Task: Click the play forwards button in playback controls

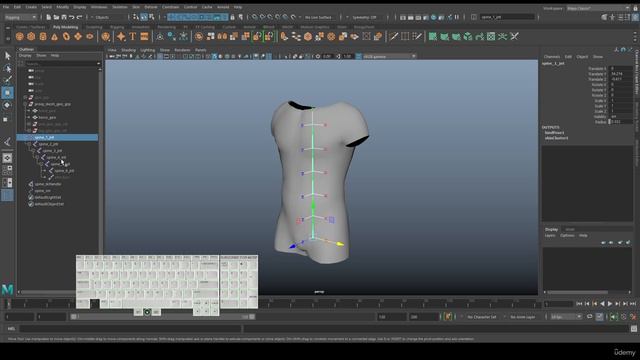Action: point(610,304)
